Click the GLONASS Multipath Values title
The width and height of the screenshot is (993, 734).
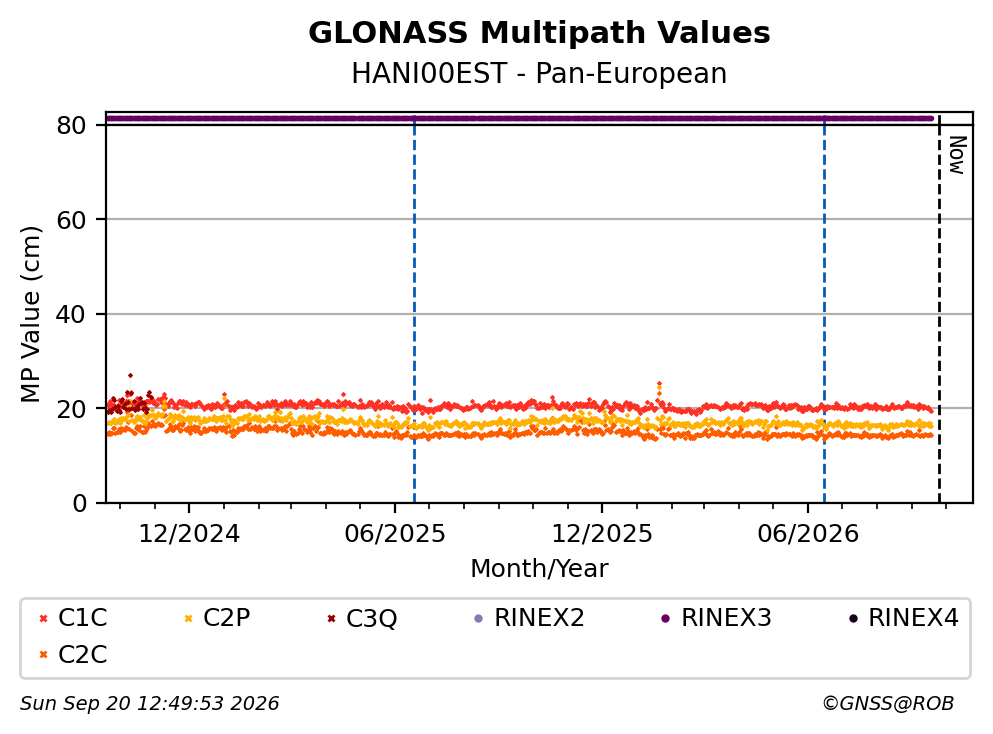pyautogui.click(x=539, y=33)
